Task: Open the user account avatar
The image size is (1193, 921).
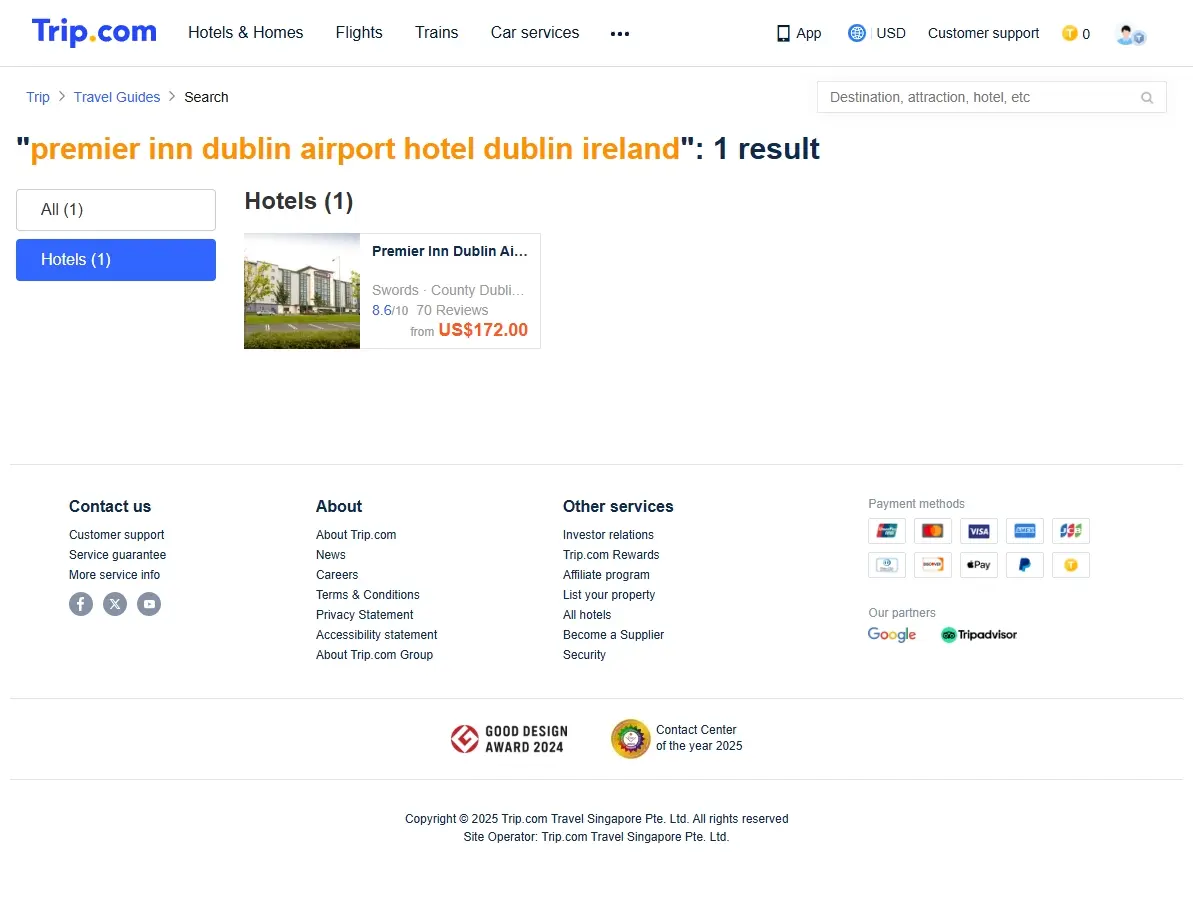Action: 1131,34
